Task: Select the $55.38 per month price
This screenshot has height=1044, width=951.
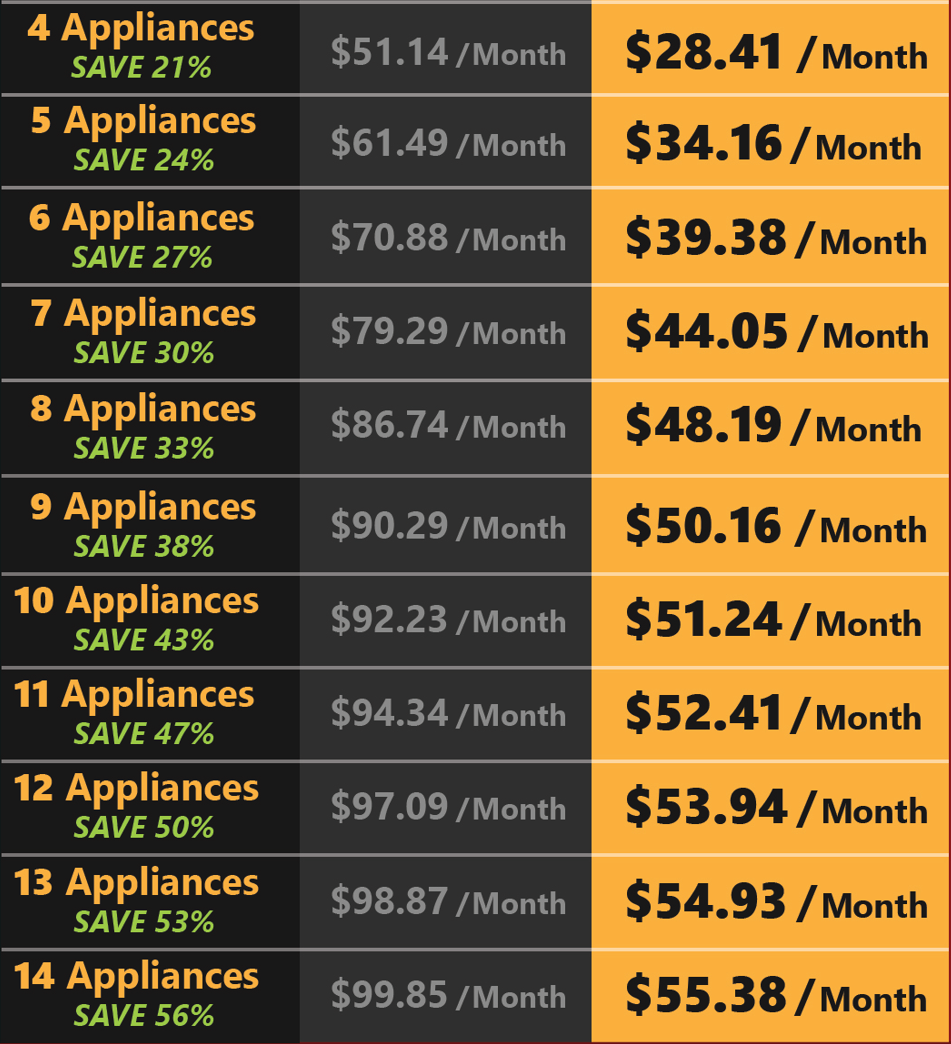Action: (775, 996)
